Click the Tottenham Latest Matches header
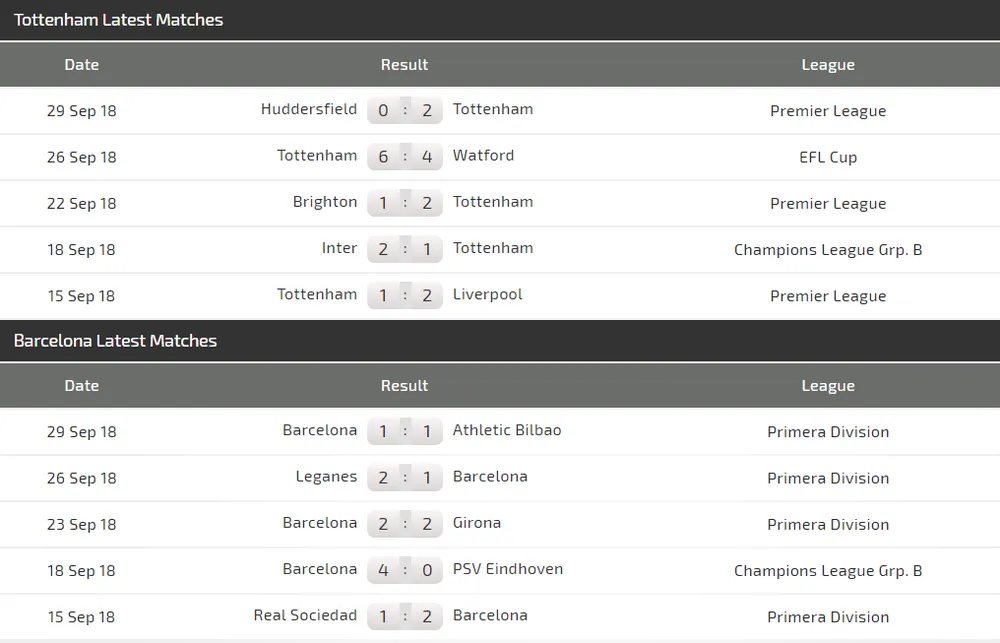This screenshot has width=1000, height=643. click(x=118, y=20)
